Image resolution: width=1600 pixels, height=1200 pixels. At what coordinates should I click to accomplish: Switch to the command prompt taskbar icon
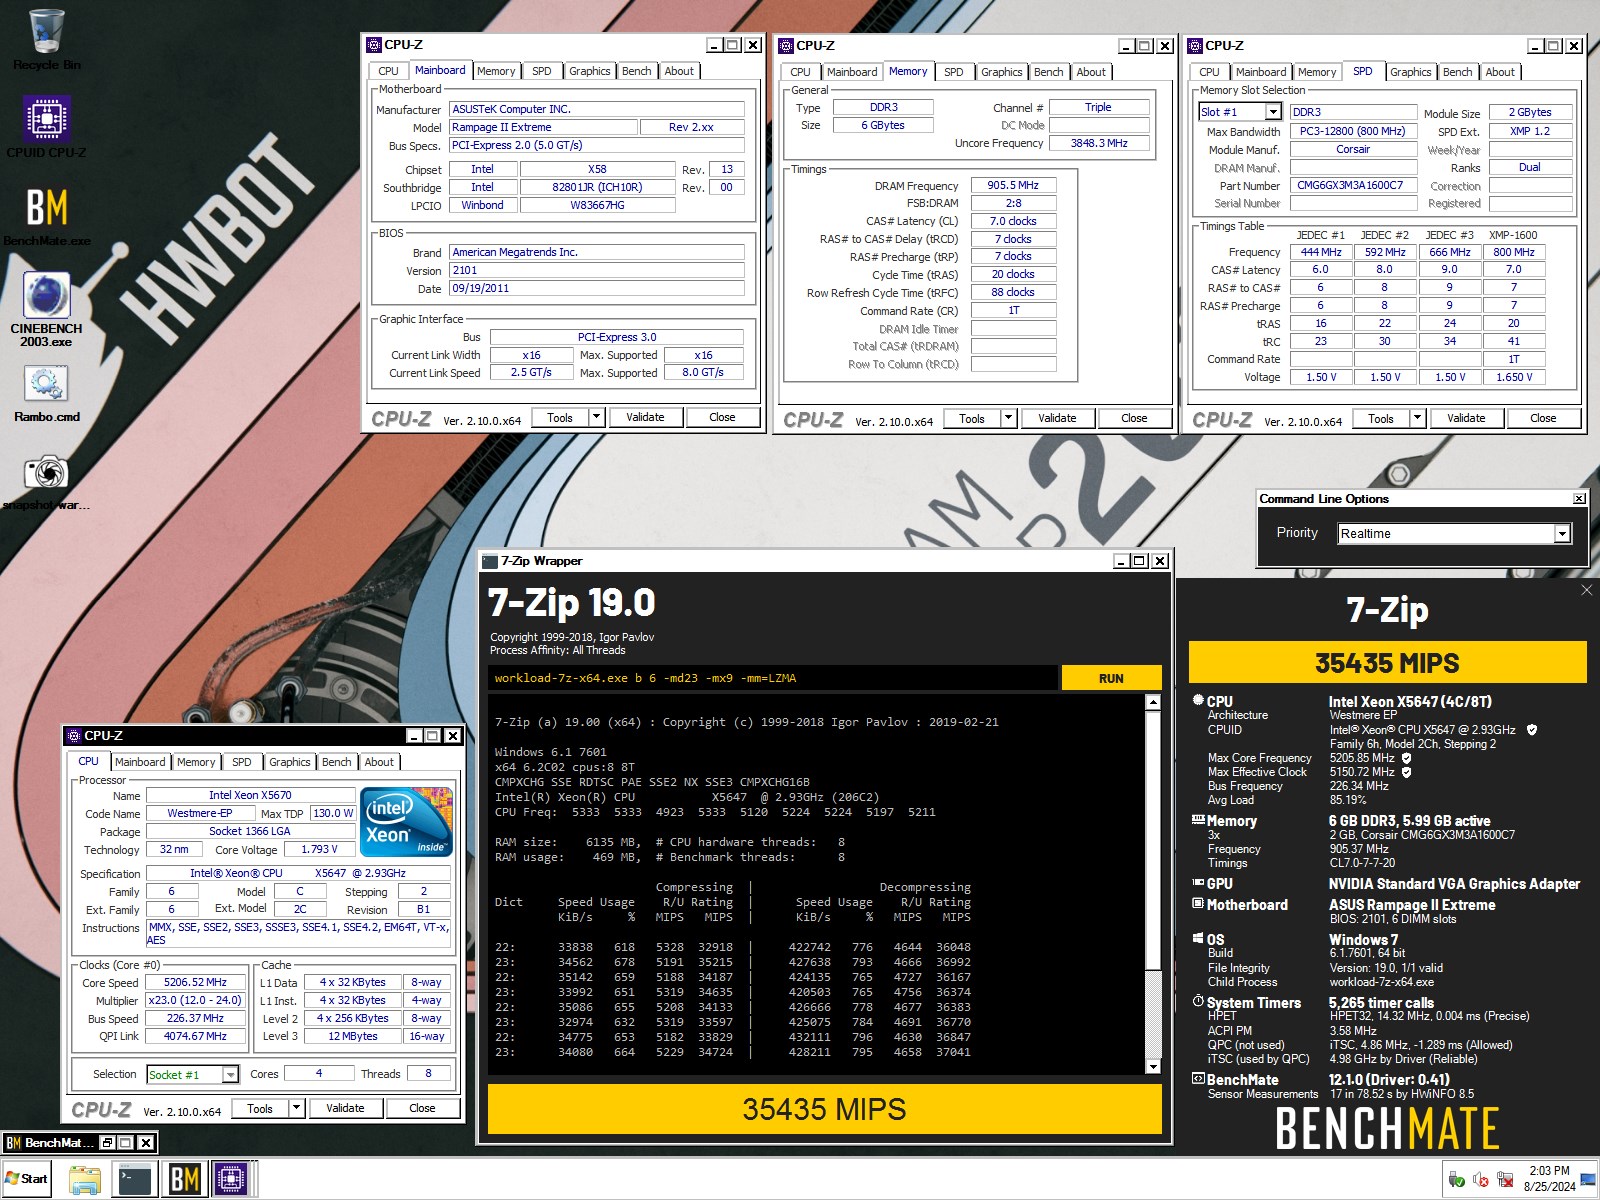134,1179
